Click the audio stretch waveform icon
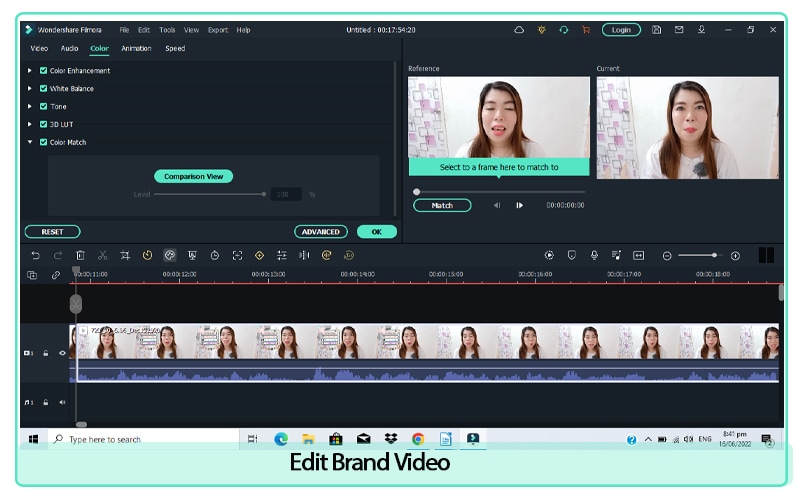 [304, 256]
